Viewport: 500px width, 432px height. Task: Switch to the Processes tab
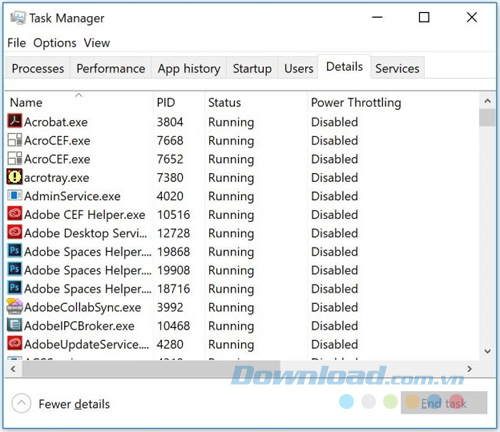(38, 68)
